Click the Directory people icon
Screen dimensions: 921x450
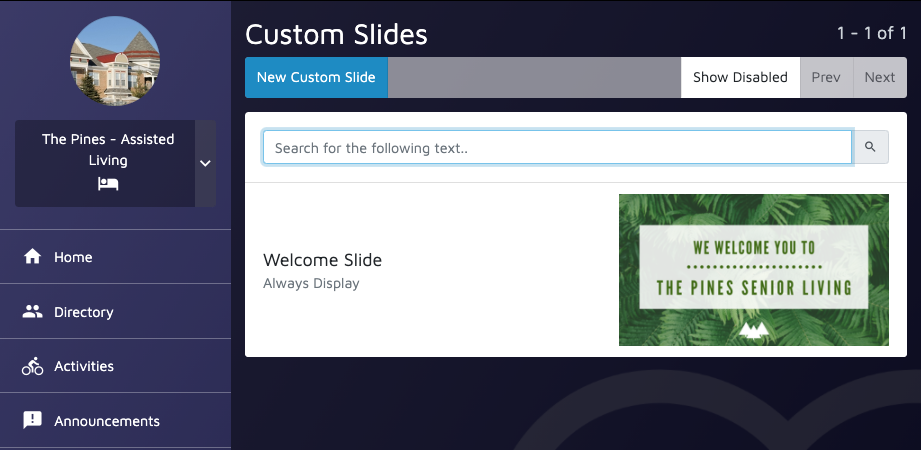click(x=32, y=312)
